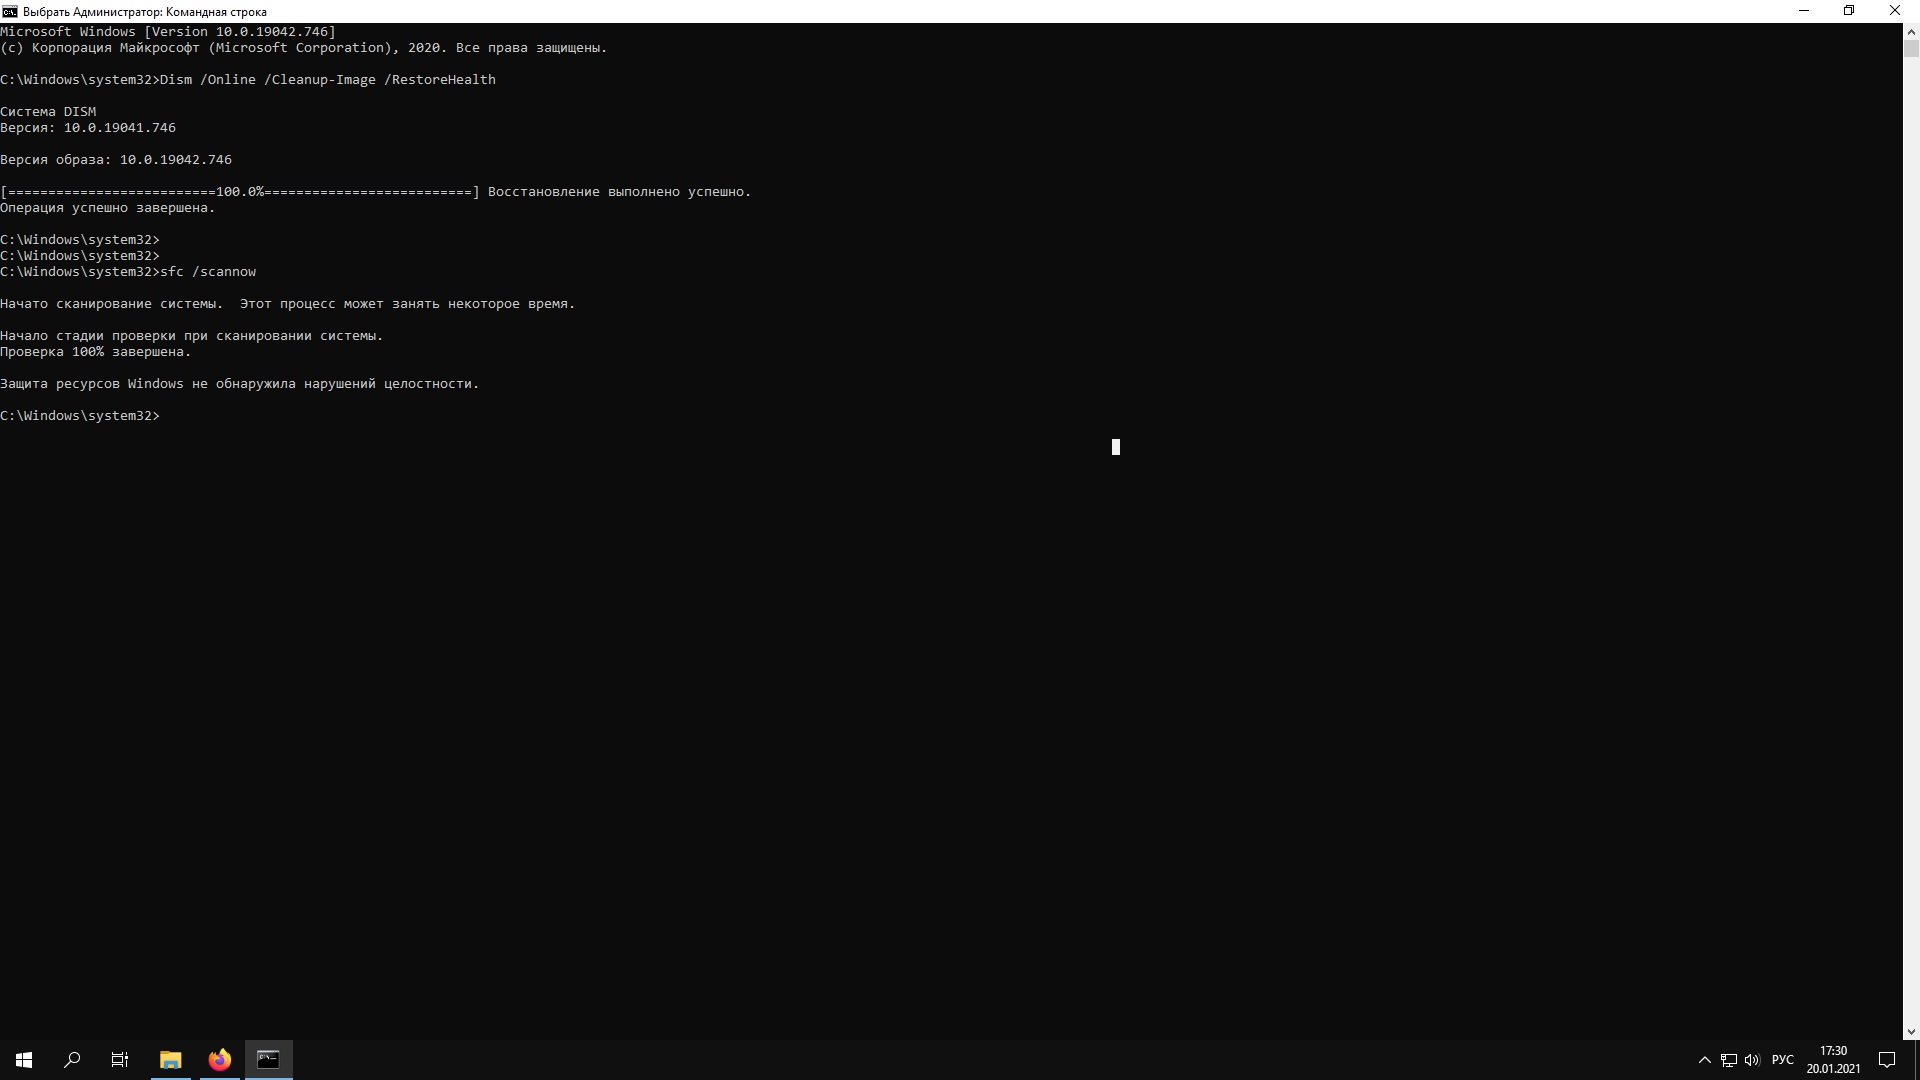
Task: Open volume speaker tray icon
Action: (x=1752, y=1060)
